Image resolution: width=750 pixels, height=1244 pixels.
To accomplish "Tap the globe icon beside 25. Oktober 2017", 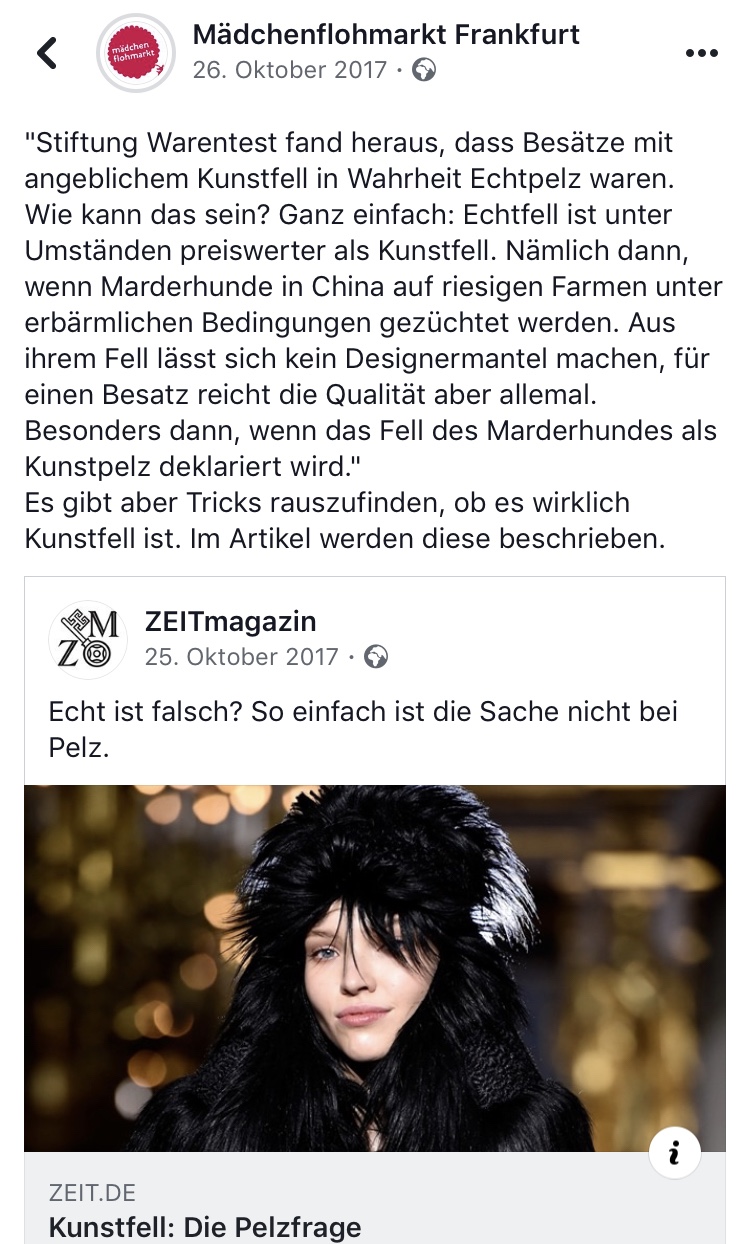I will 377,657.
